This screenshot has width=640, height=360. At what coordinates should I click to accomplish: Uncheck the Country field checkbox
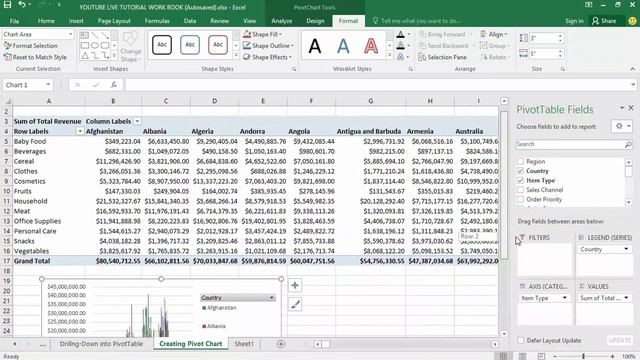[520, 171]
